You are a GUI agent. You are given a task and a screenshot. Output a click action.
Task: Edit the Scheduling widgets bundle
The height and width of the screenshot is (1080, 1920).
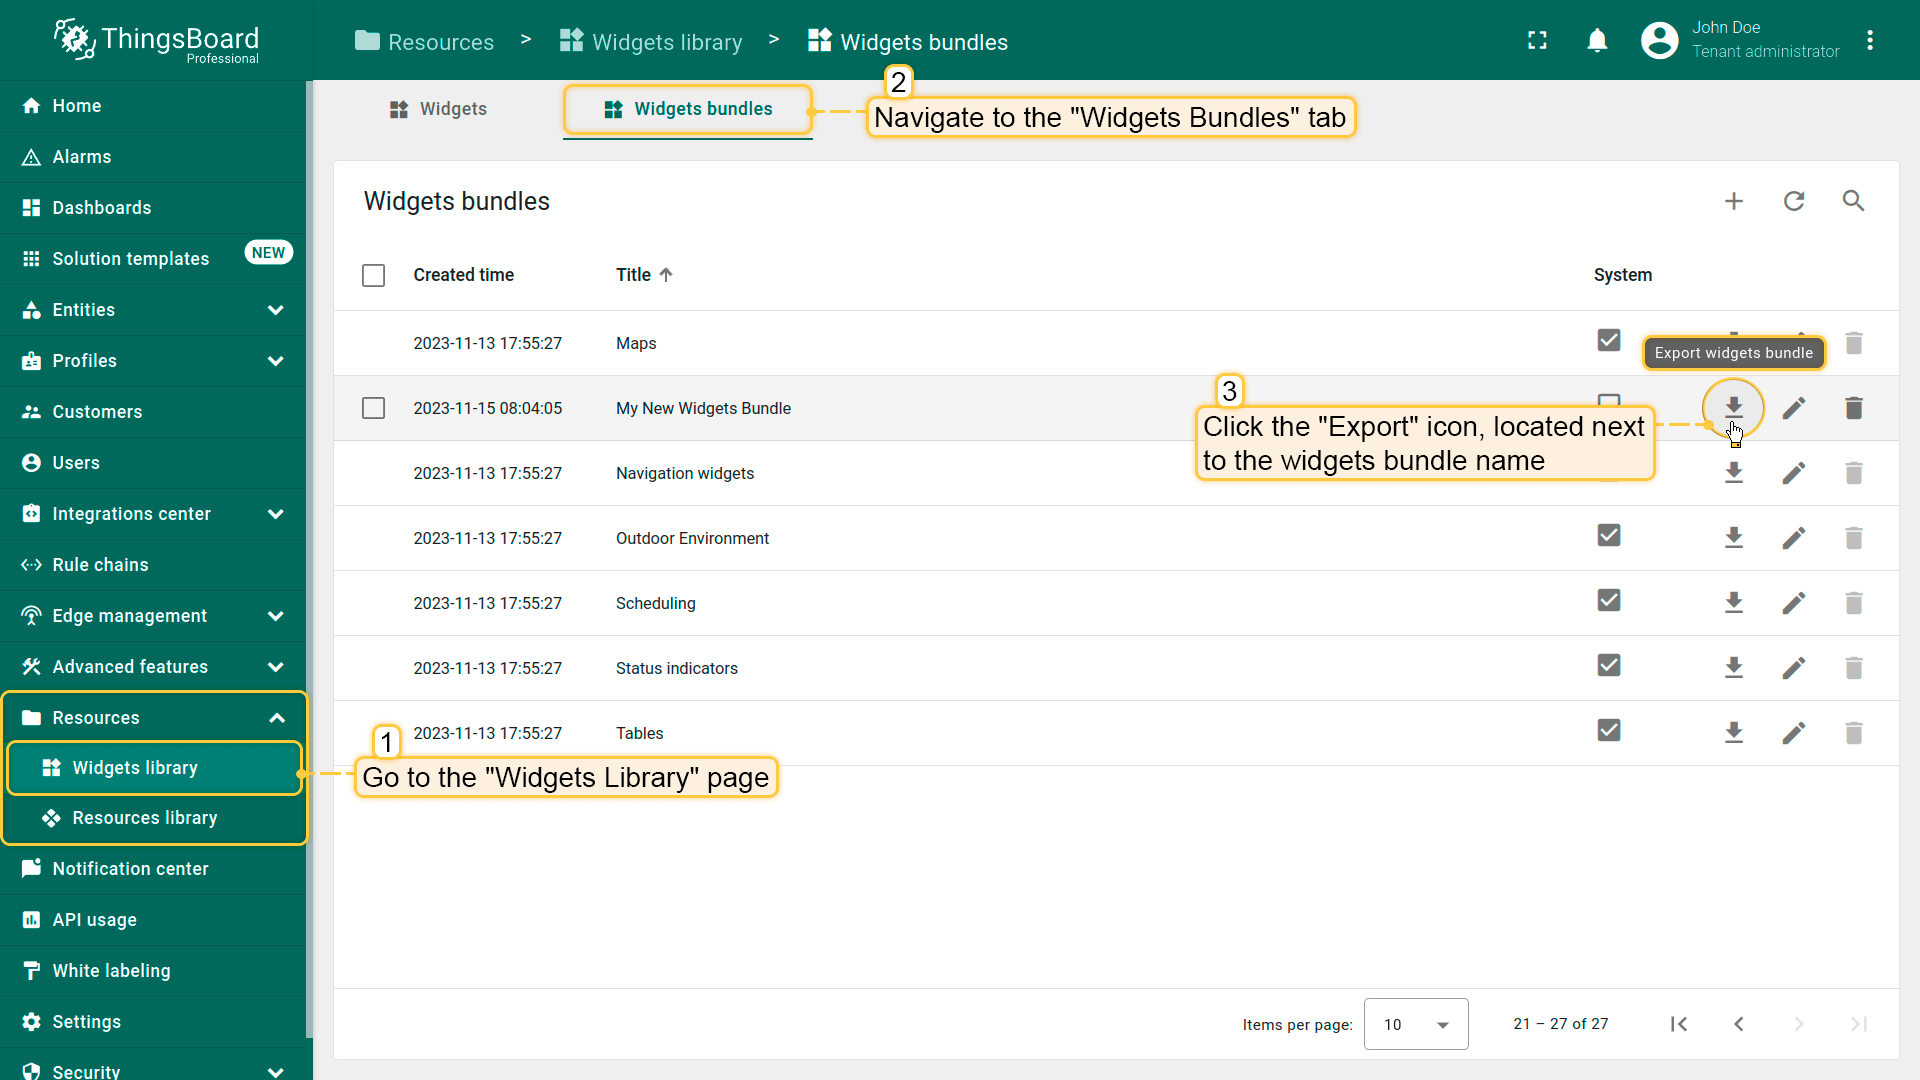click(x=1793, y=603)
